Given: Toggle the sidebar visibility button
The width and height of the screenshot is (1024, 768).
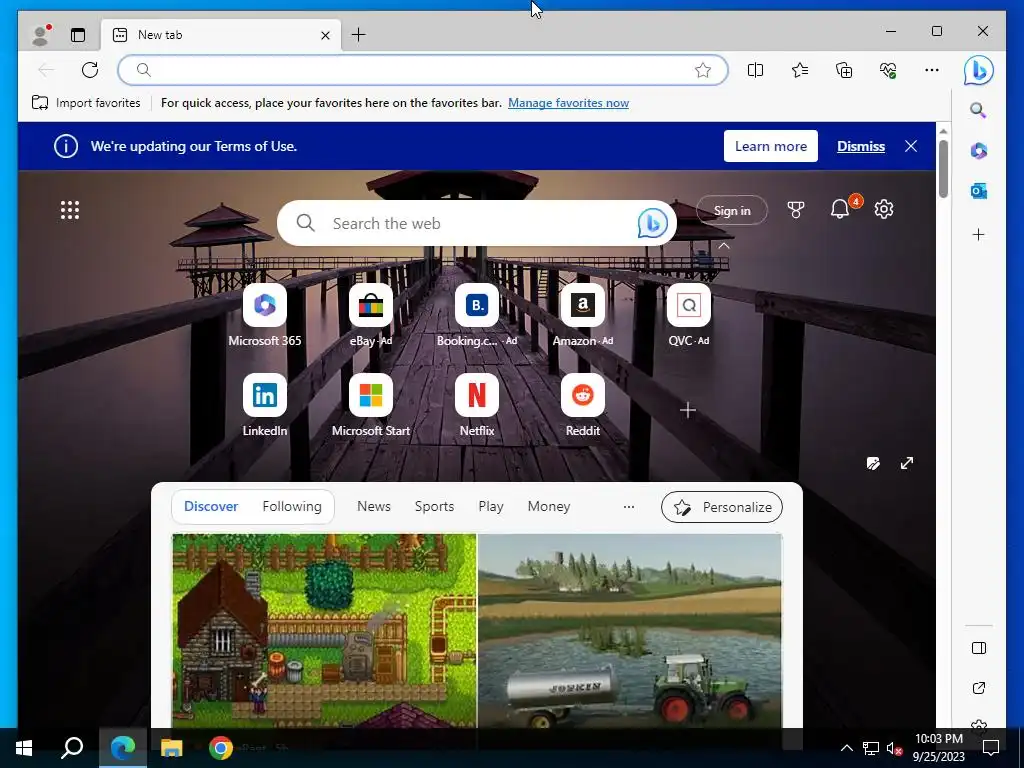Looking at the screenshot, I should point(978,648).
